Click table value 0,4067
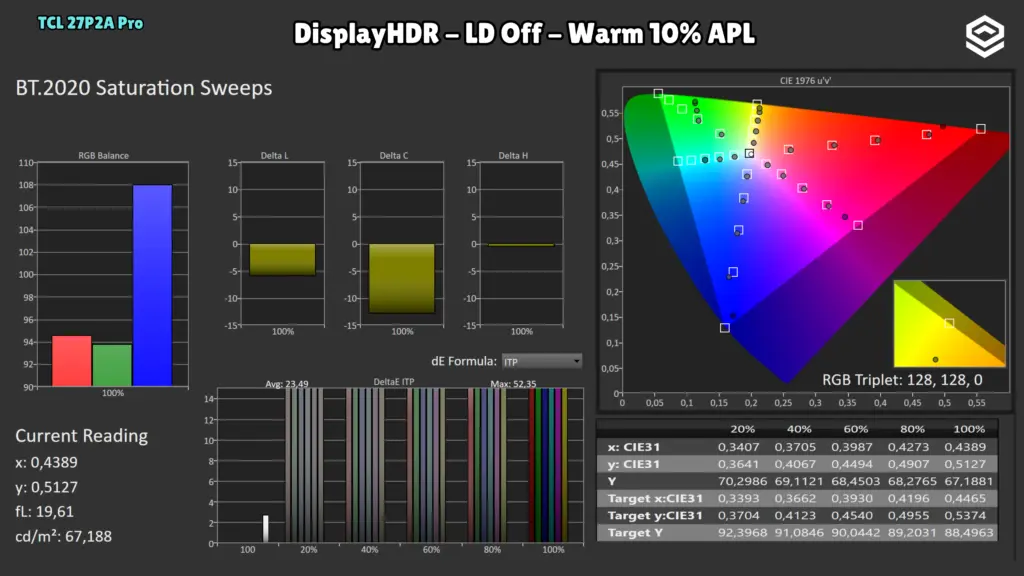This screenshot has width=1024, height=576. tap(795, 464)
